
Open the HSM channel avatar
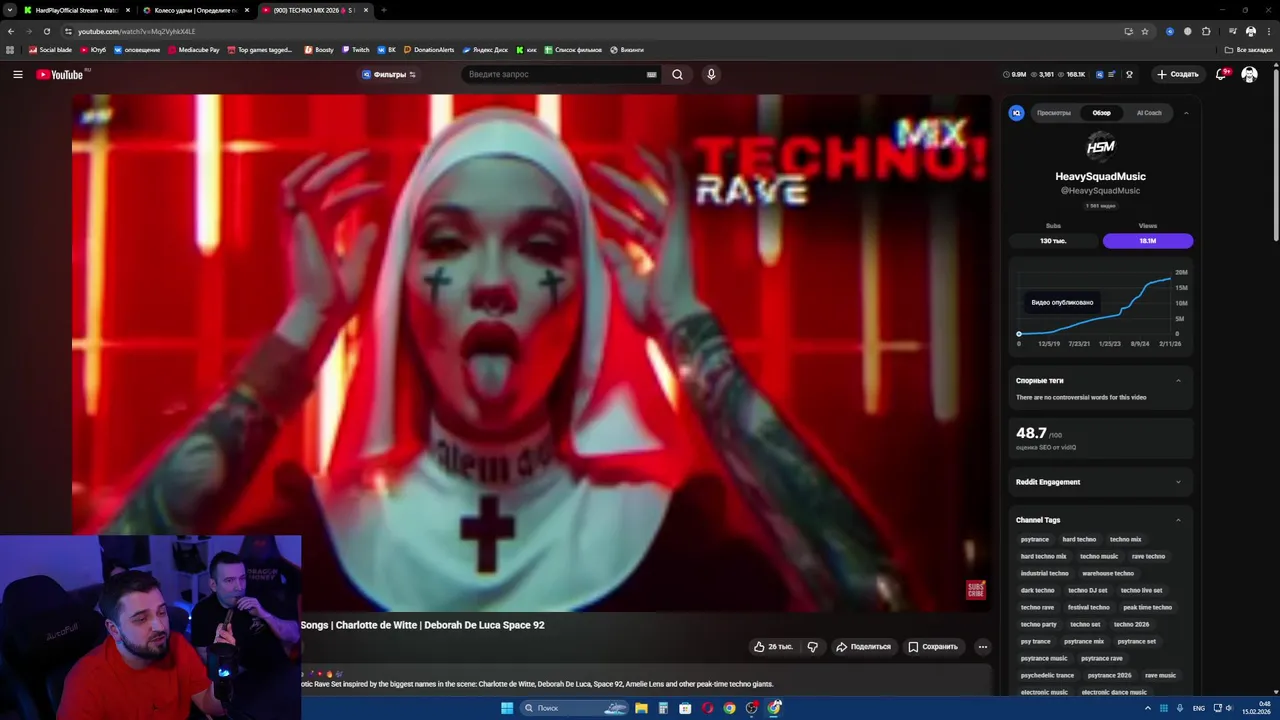pyautogui.click(x=1100, y=147)
